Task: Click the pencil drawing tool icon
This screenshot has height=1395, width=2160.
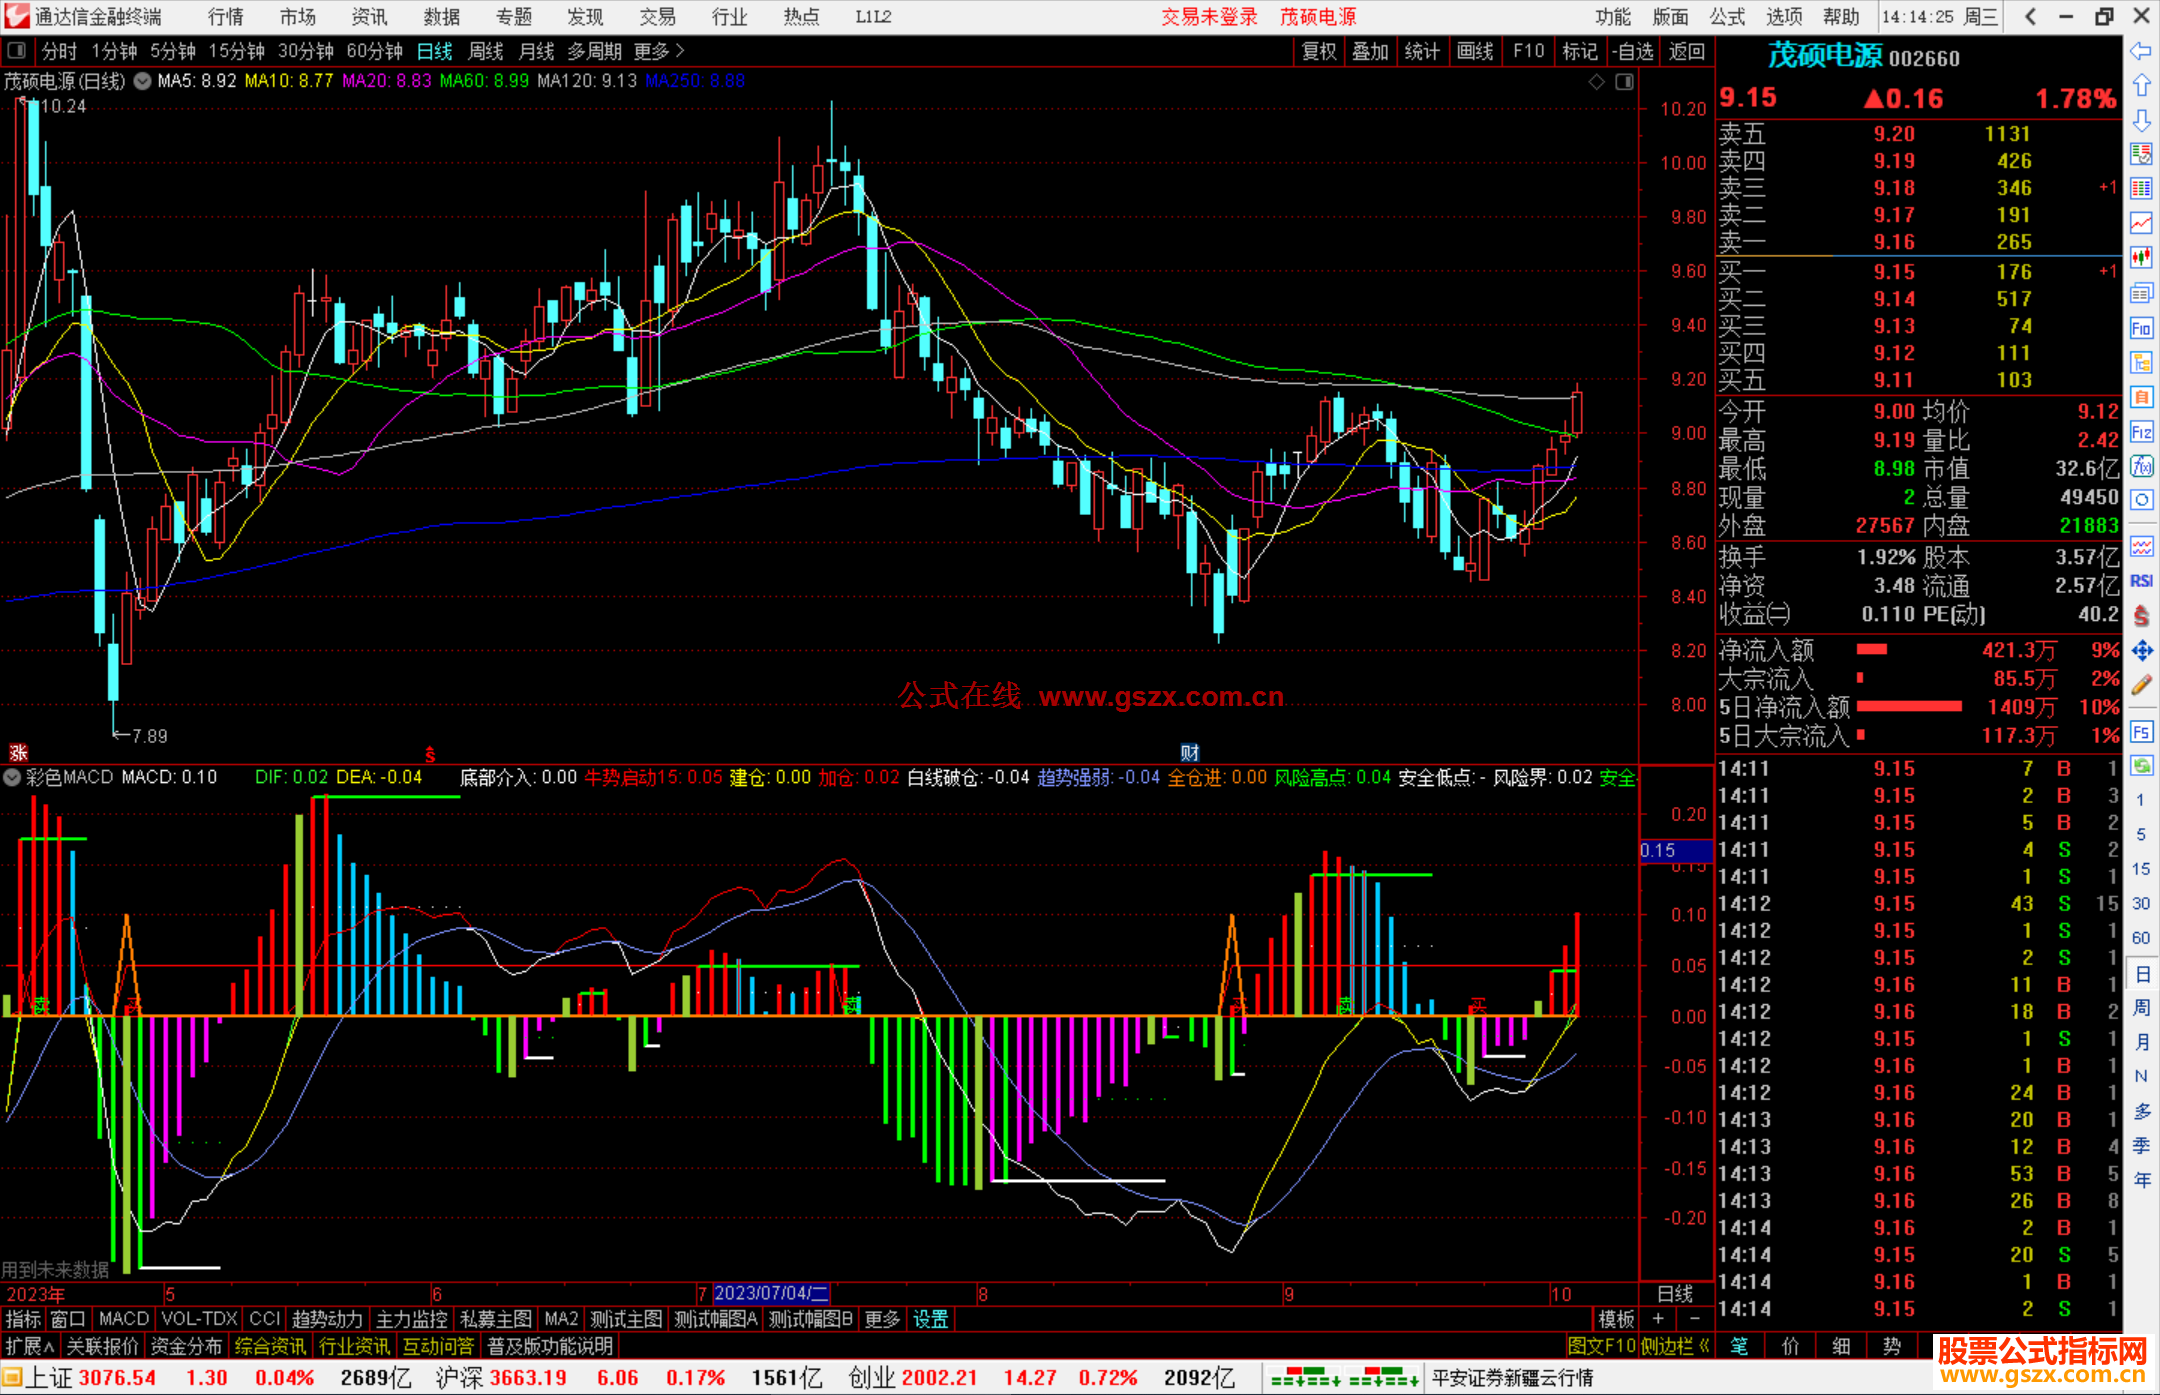Action: pos(2141,685)
